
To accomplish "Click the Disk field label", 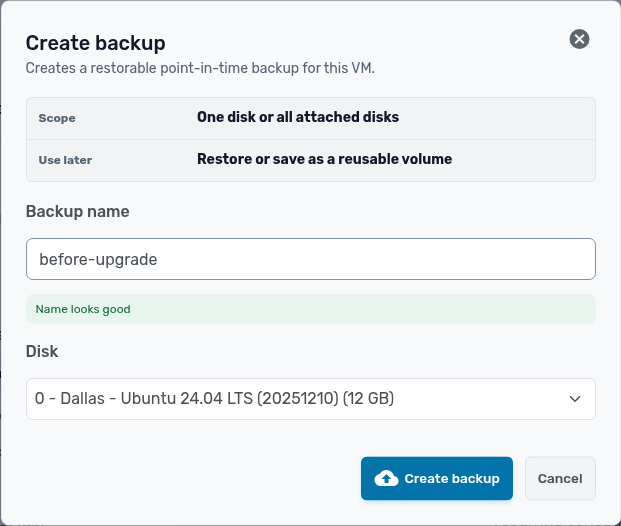I will pos(42,351).
